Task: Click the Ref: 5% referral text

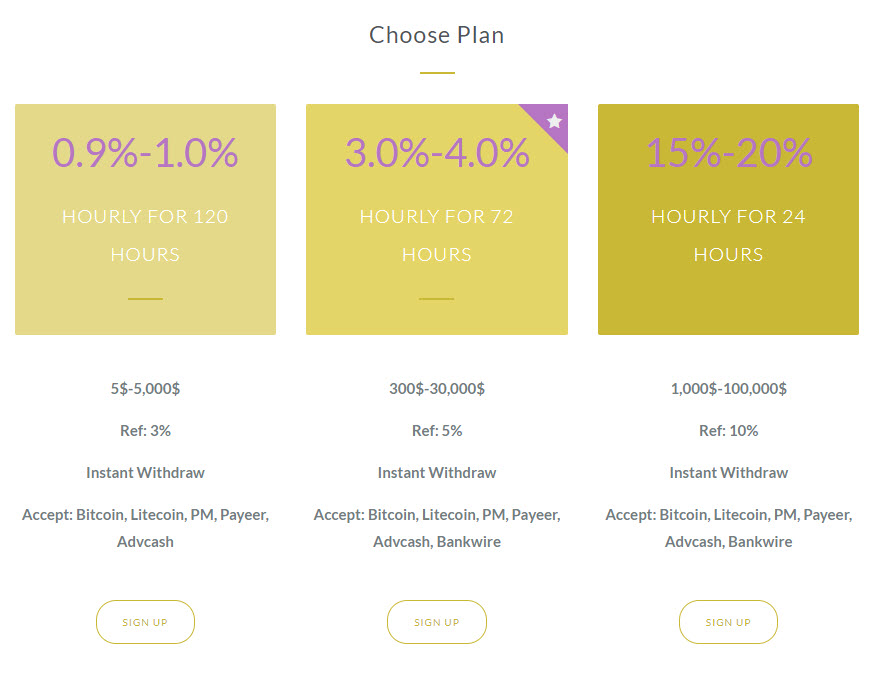Action: 437,431
